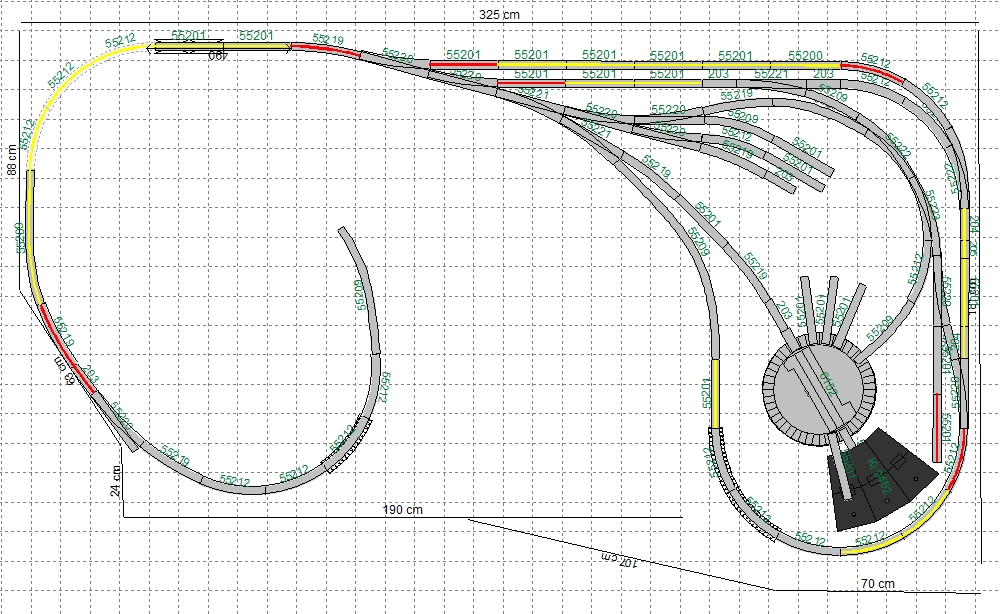Image resolution: width=1000 pixels, height=614 pixels.
Task: Select the red 55219 track near the locomotive
Action: coord(320,47)
